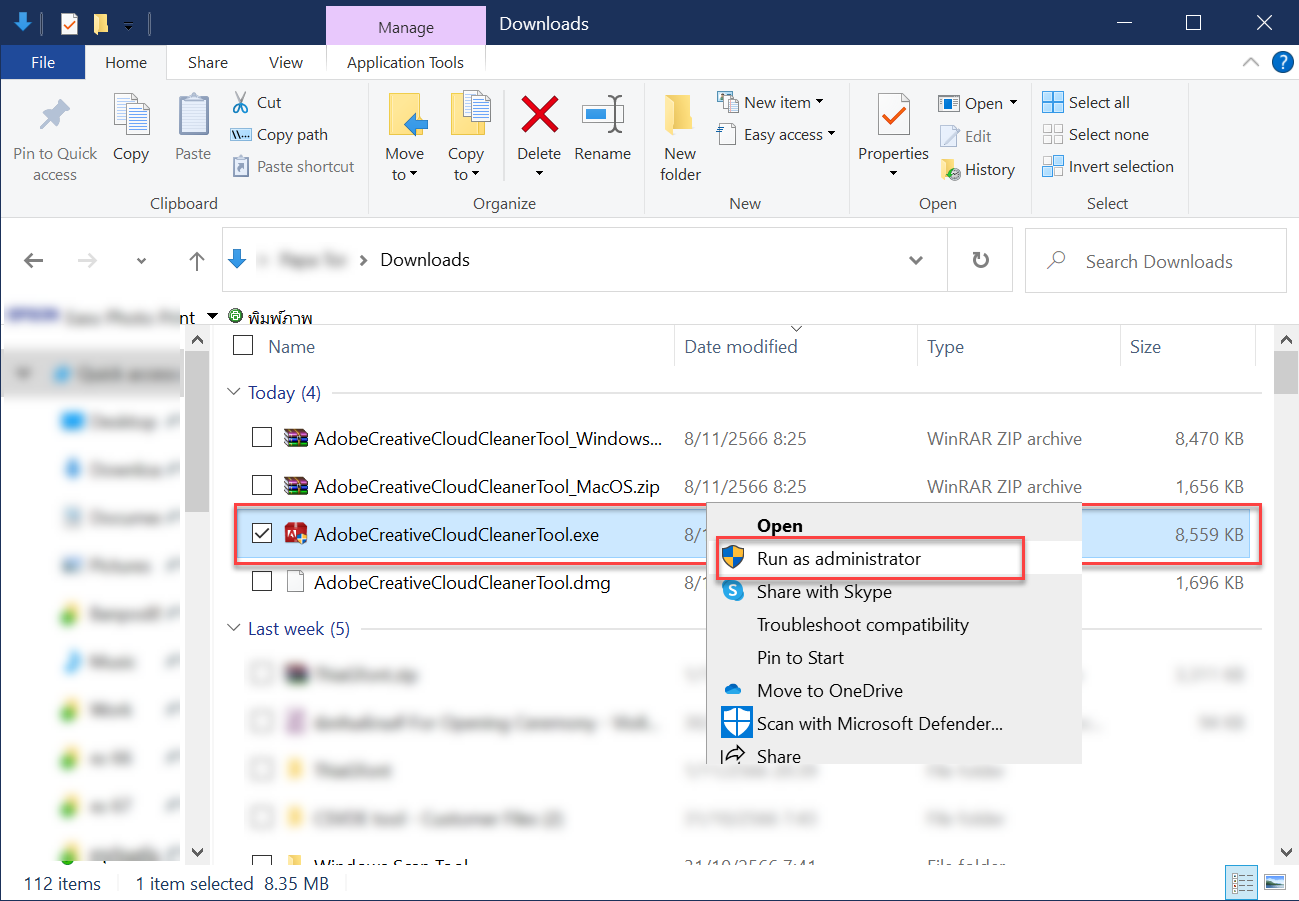The width and height of the screenshot is (1299, 901).
Task: Click the Help question mark icon
Action: pos(1282,62)
